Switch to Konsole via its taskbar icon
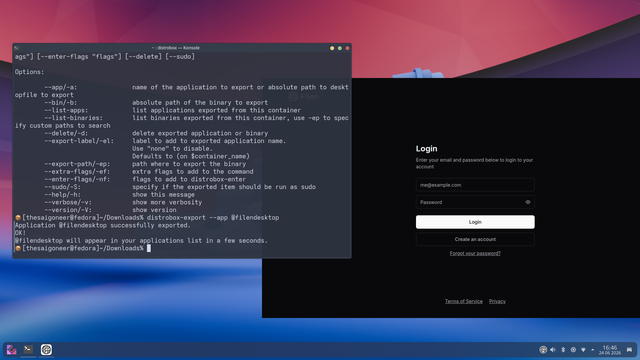 [x=28, y=349]
